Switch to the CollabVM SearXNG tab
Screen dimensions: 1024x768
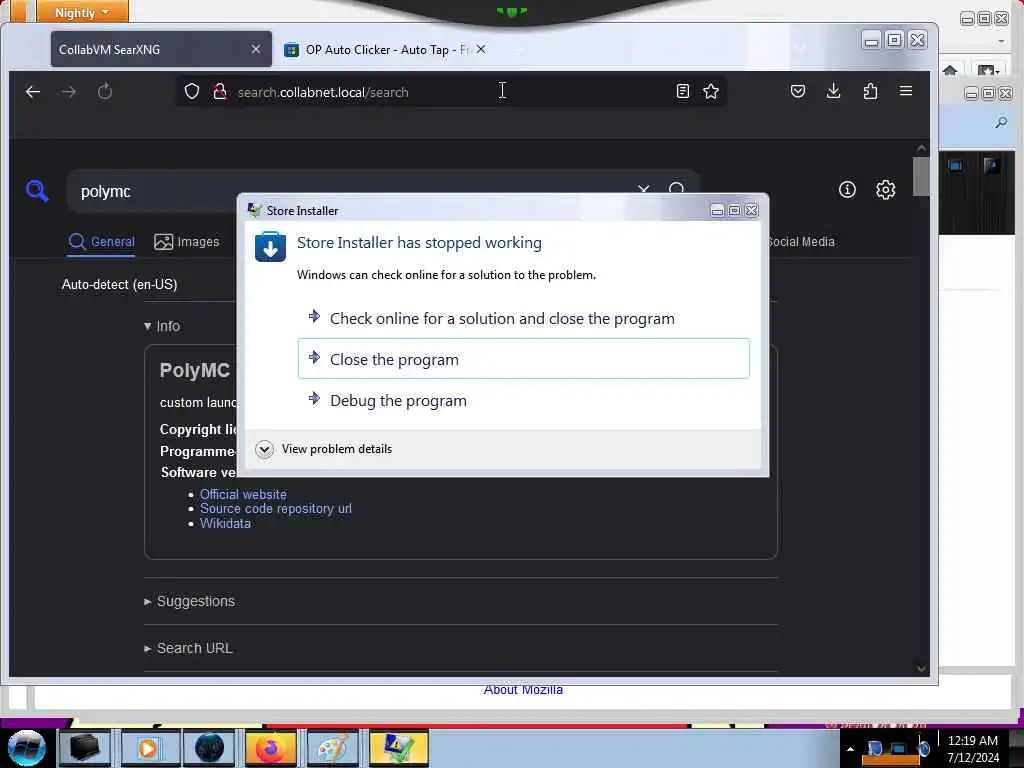[161, 49]
